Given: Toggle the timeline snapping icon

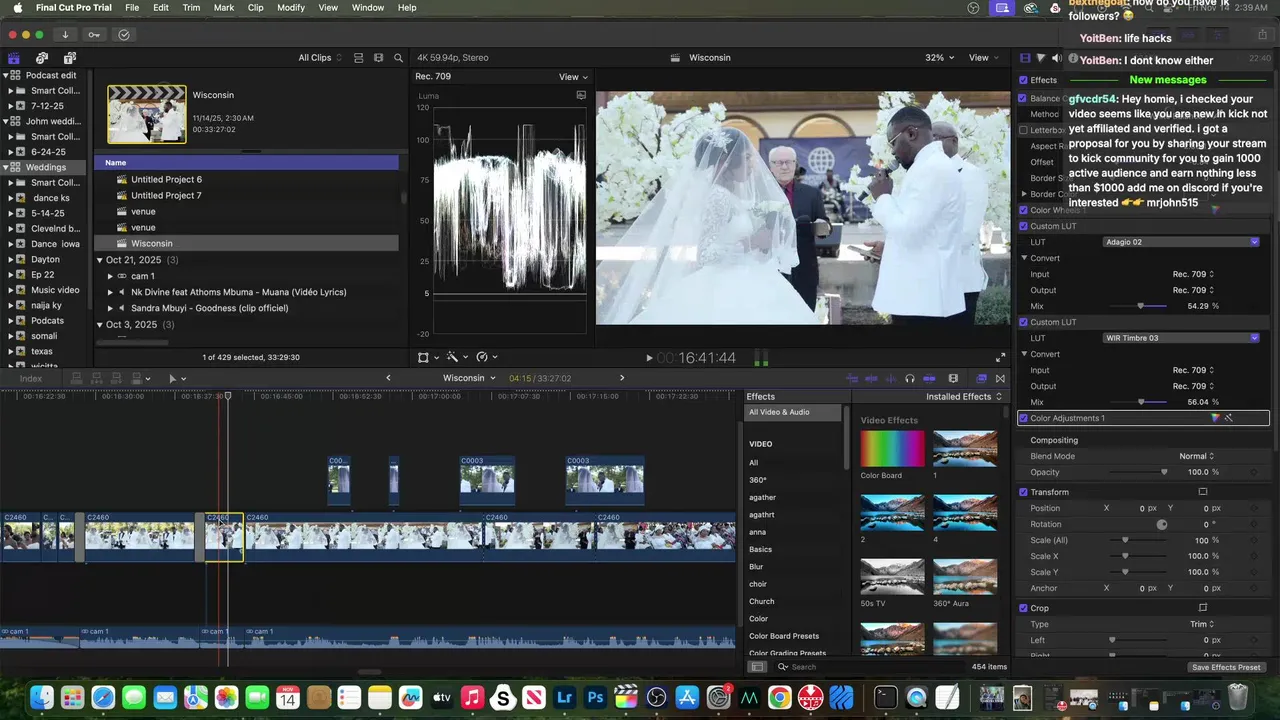Looking at the screenshot, I should coord(929,379).
